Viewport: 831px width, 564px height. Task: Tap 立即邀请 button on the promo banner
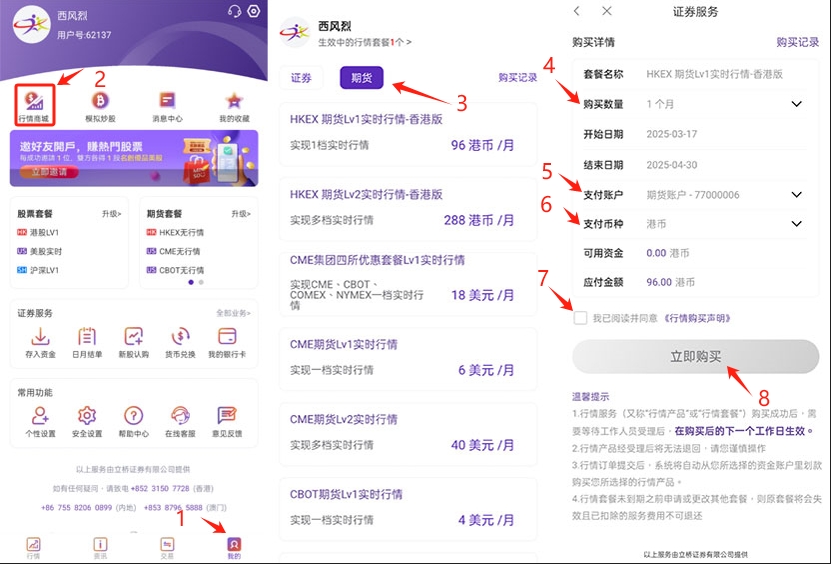click(x=49, y=172)
